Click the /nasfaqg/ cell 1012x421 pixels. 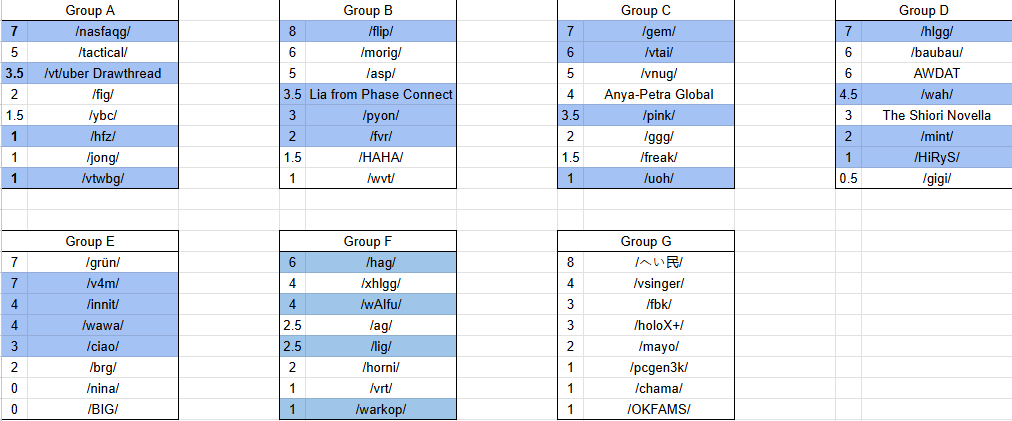point(103,31)
